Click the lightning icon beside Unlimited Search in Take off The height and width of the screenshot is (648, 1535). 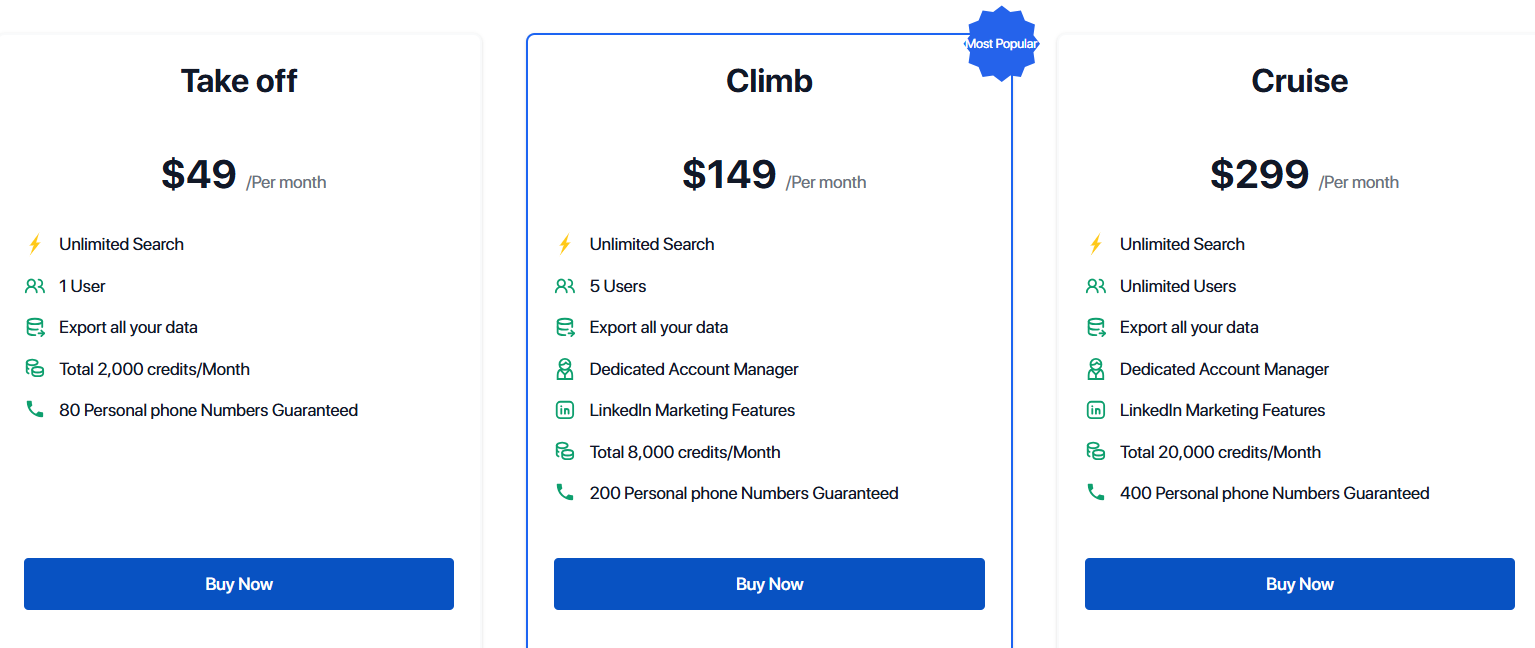point(35,243)
